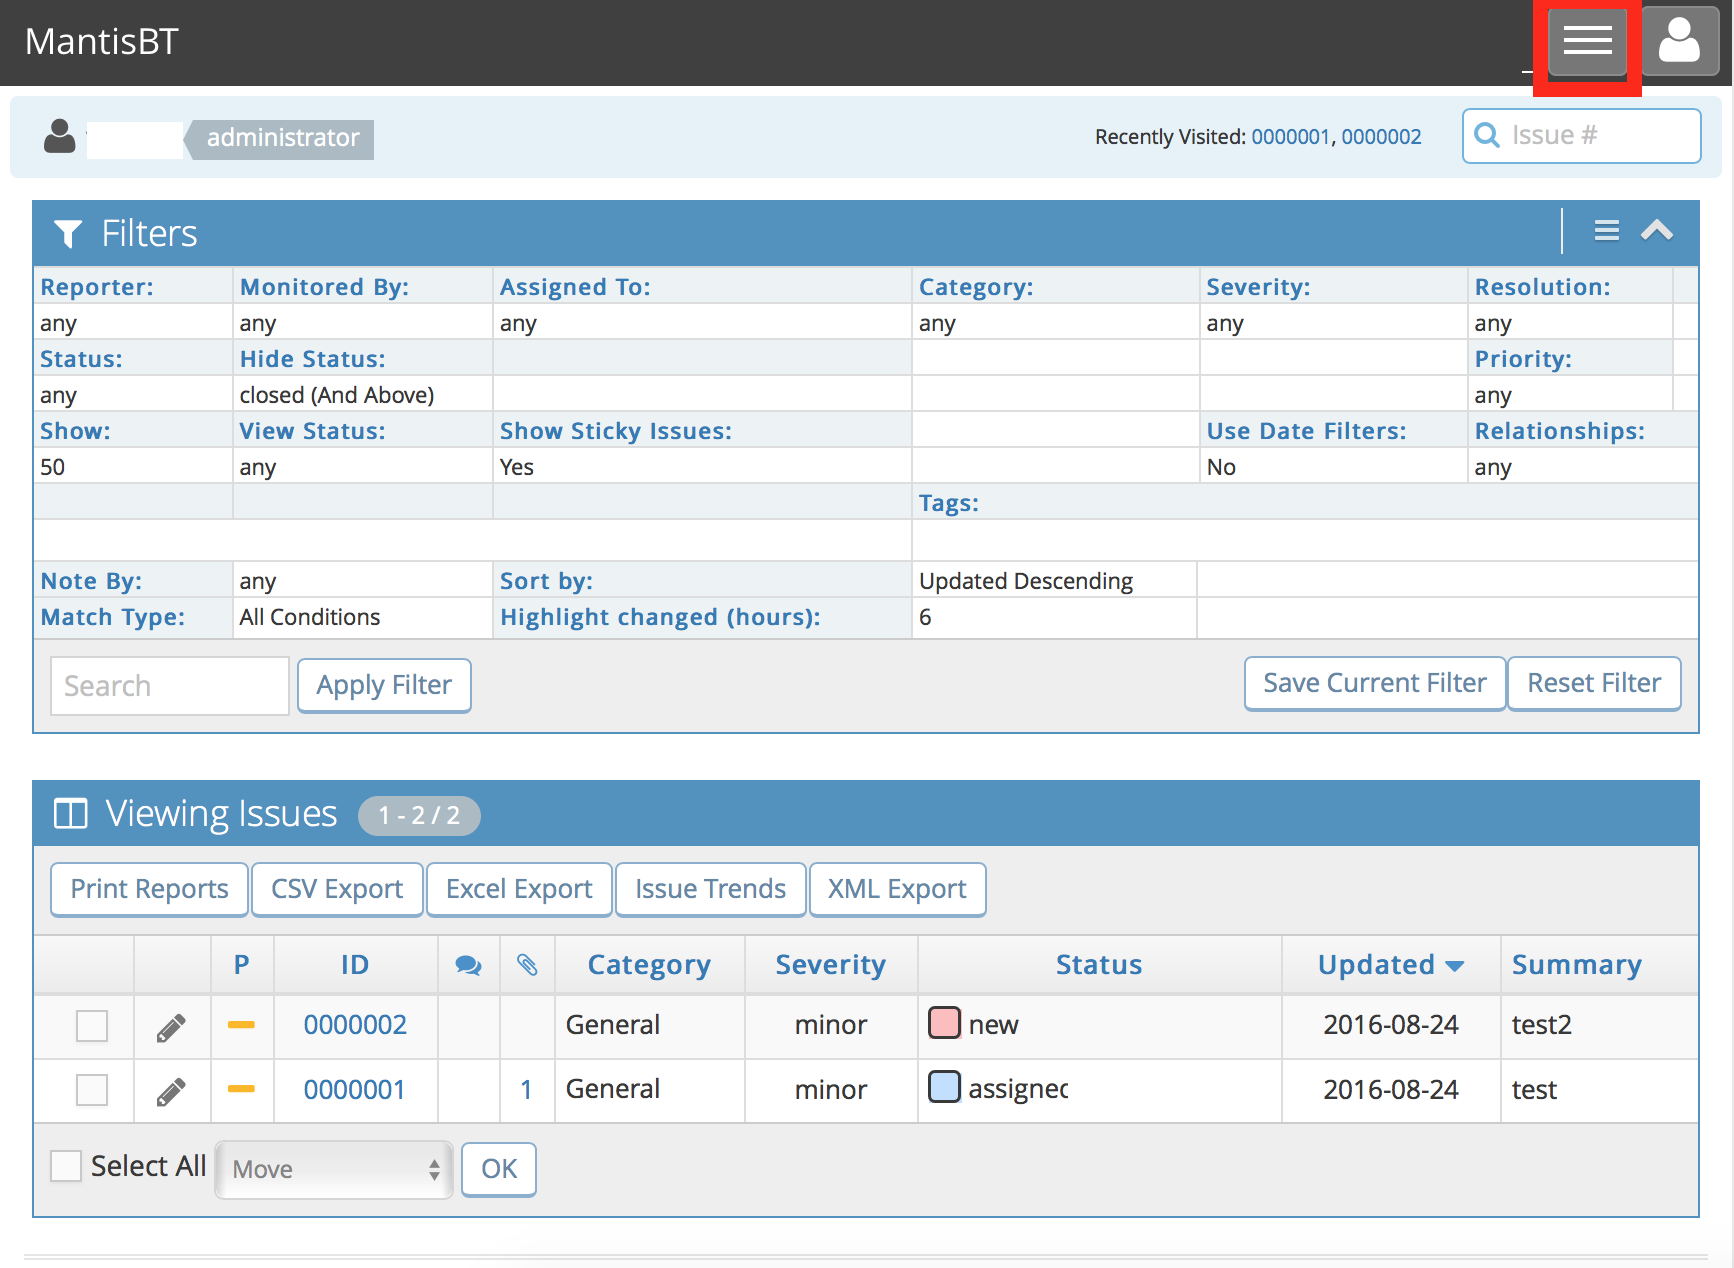Open the hamburger navigation menu
This screenshot has width=1734, height=1268.
1587,42
